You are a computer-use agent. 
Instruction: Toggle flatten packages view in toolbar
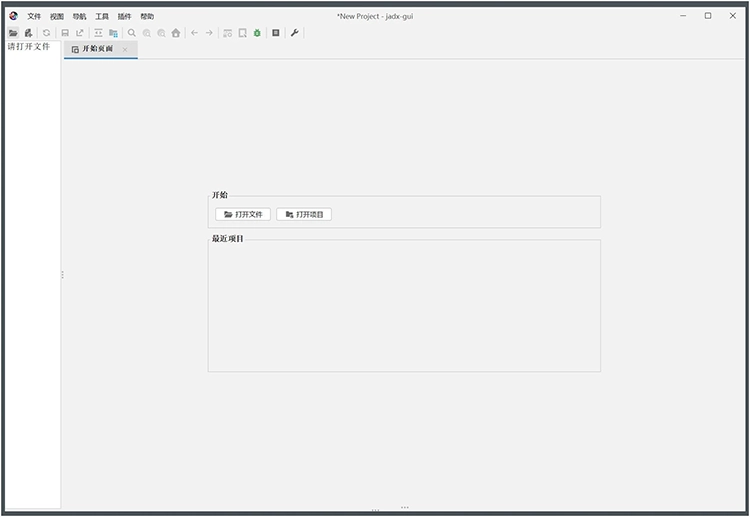(113, 33)
